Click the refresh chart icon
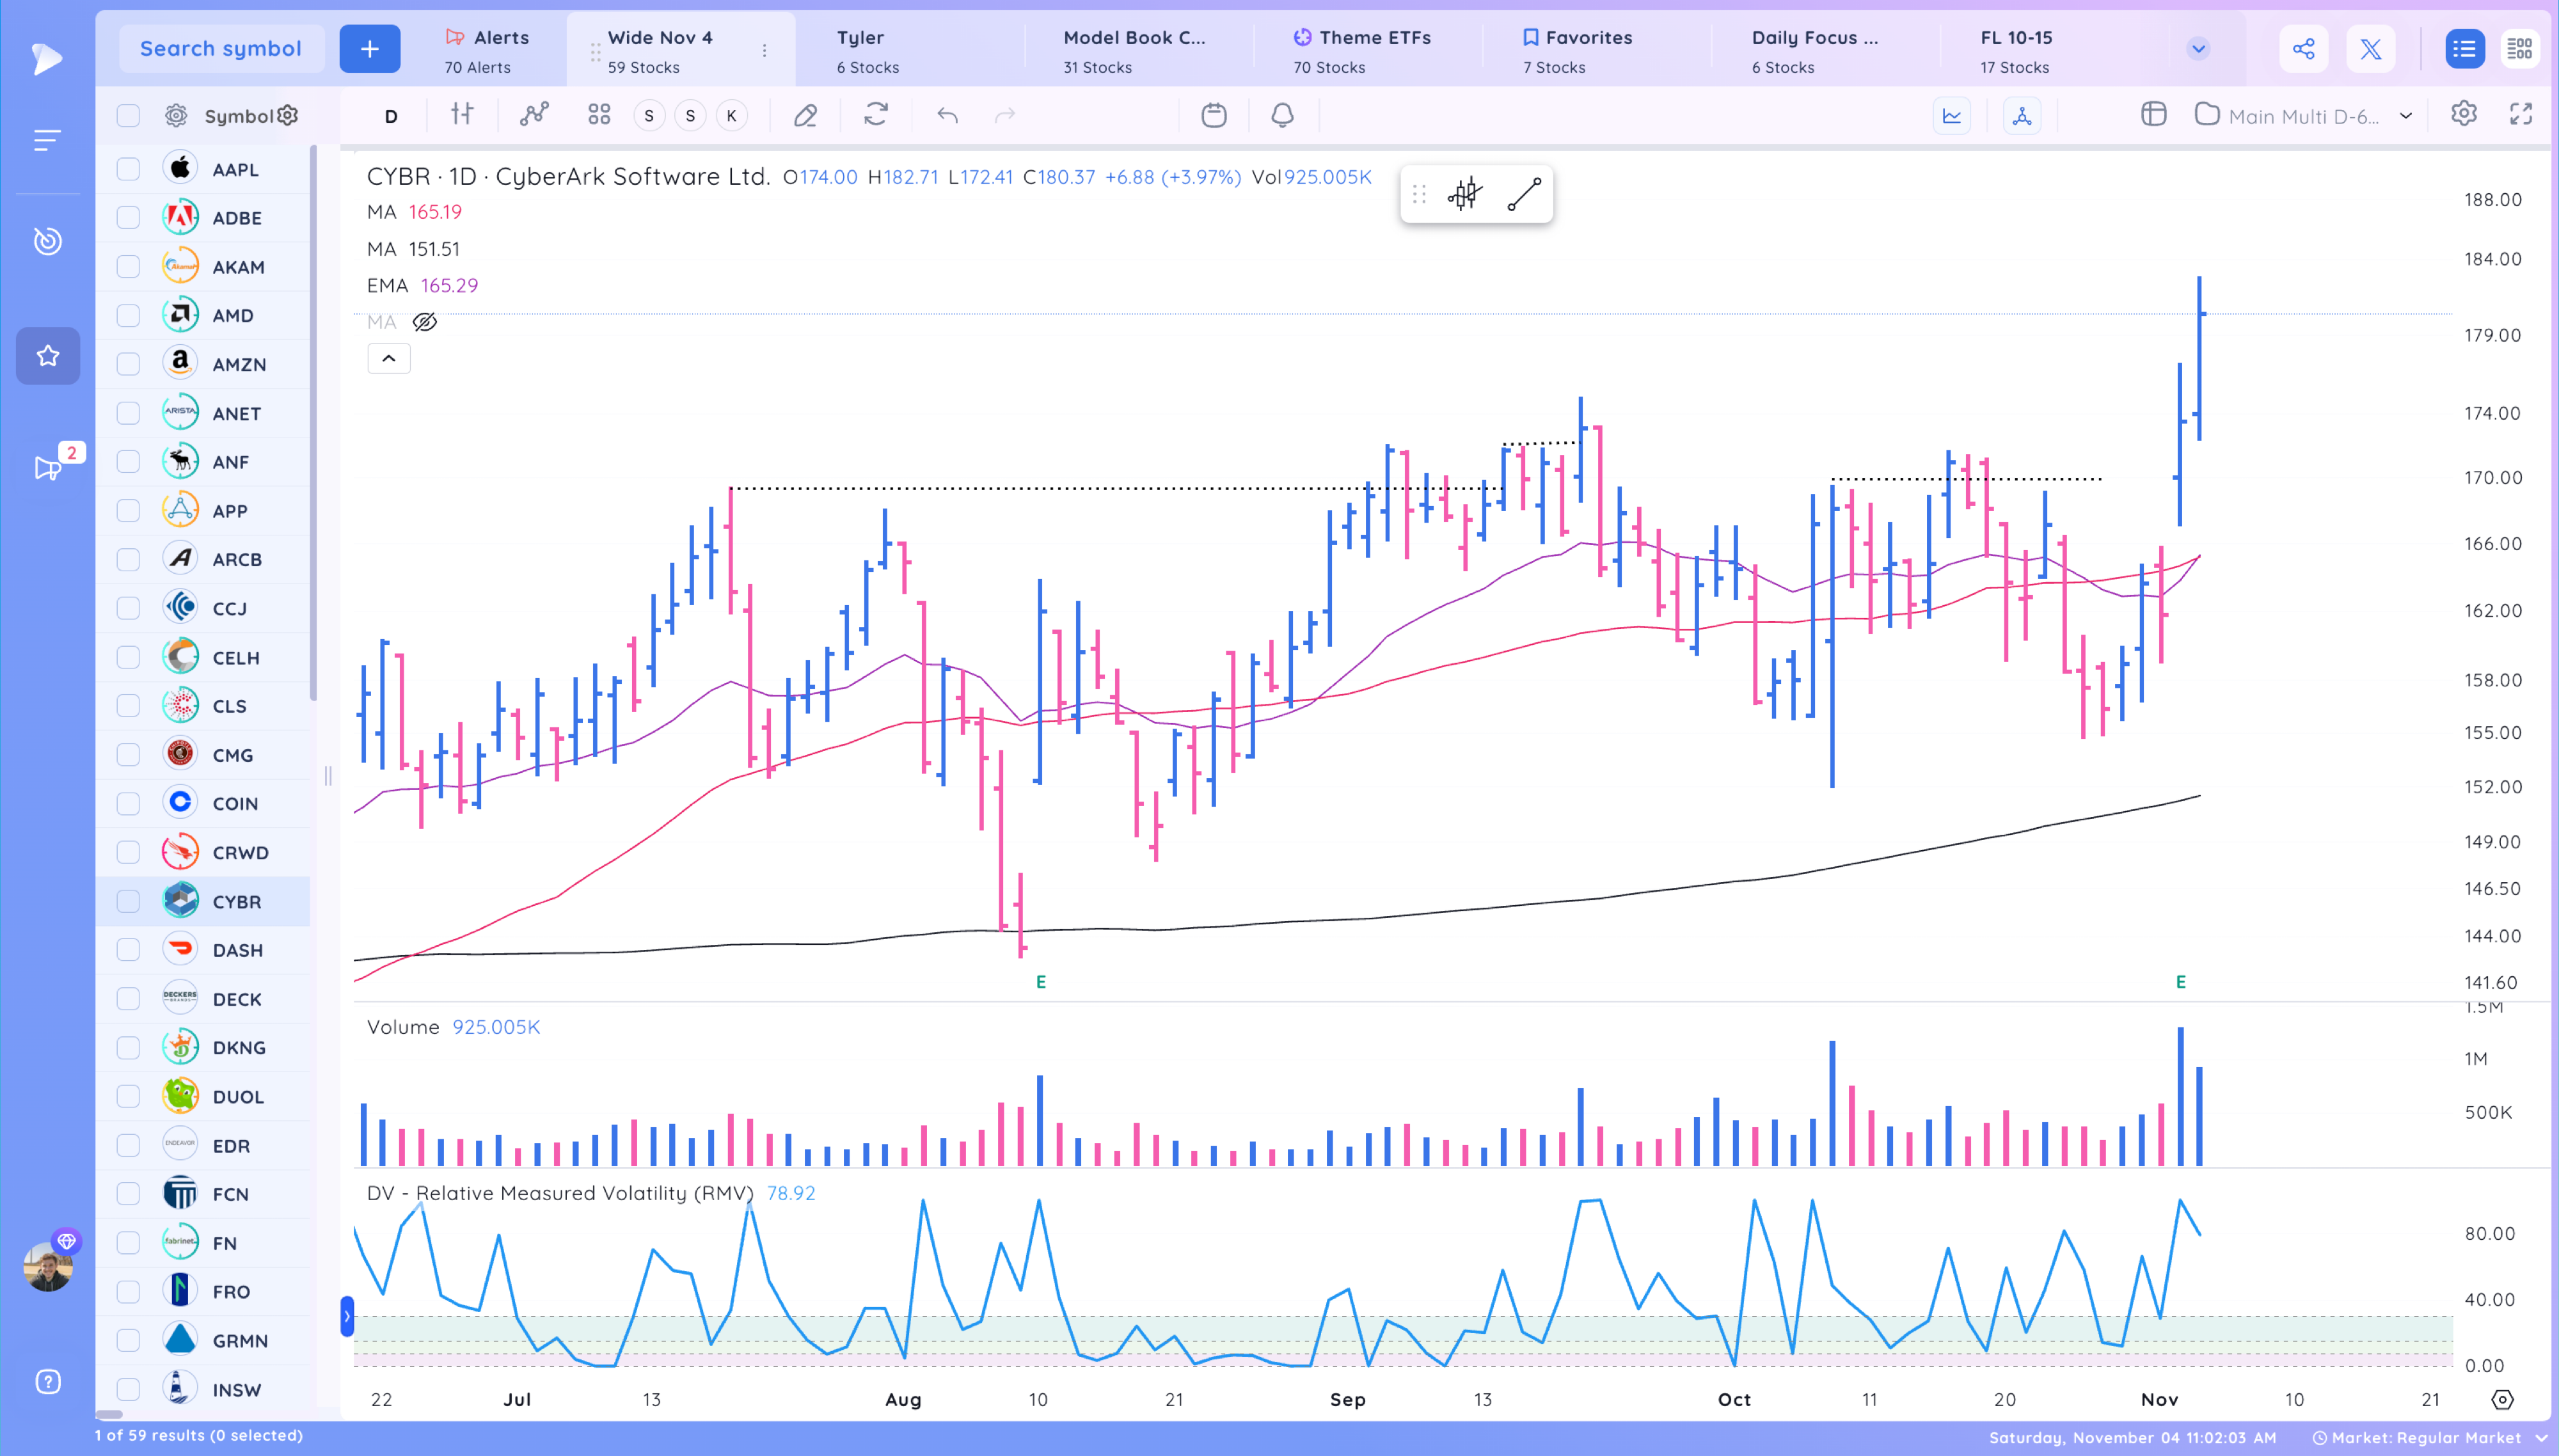 pyautogui.click(x=876, y=115)
